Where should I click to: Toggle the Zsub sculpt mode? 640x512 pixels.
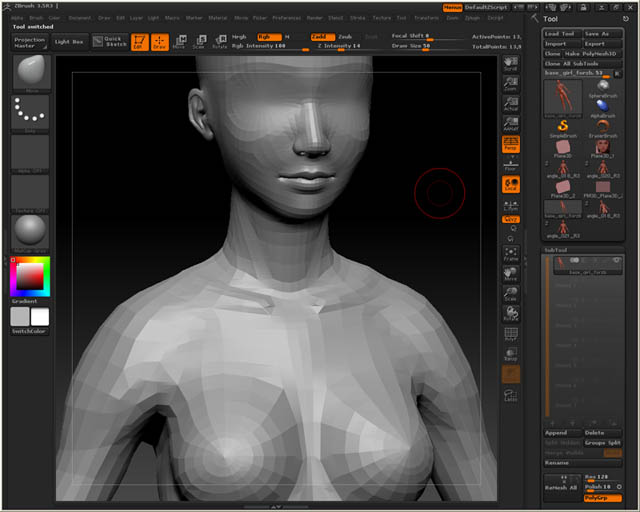[x=345, y=37]
